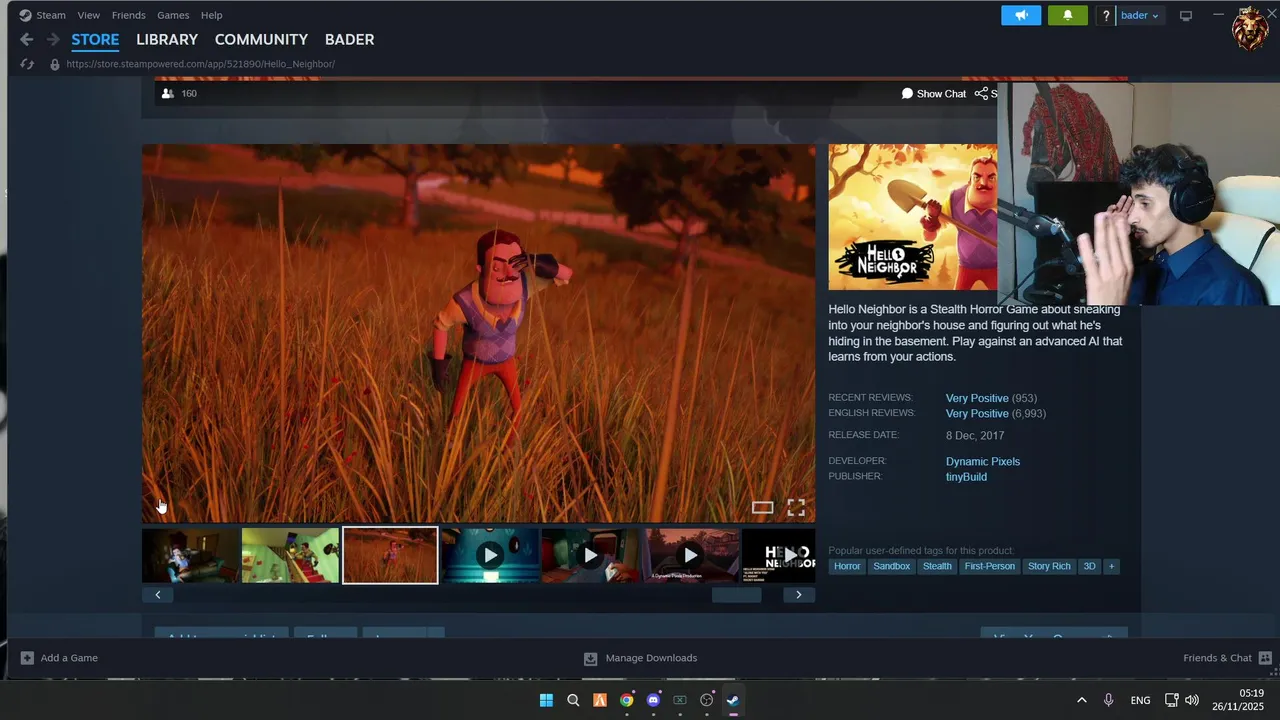
Task: Play the first blue video thumbnail
Action: [490, 555]
